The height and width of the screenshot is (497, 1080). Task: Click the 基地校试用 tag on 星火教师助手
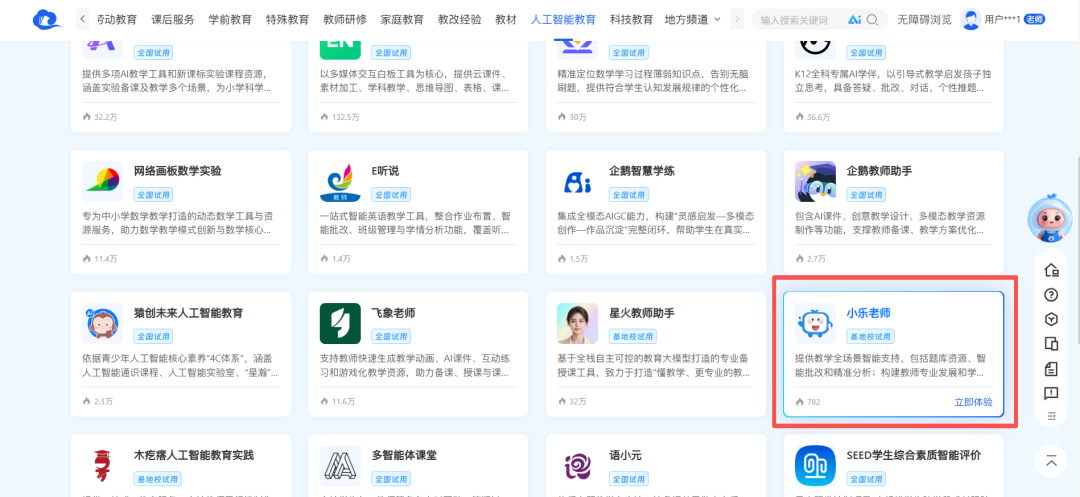click(x=632, y=337)
